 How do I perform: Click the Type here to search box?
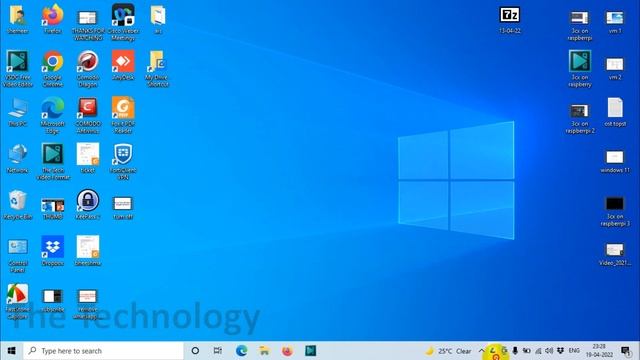click(103, 351)
